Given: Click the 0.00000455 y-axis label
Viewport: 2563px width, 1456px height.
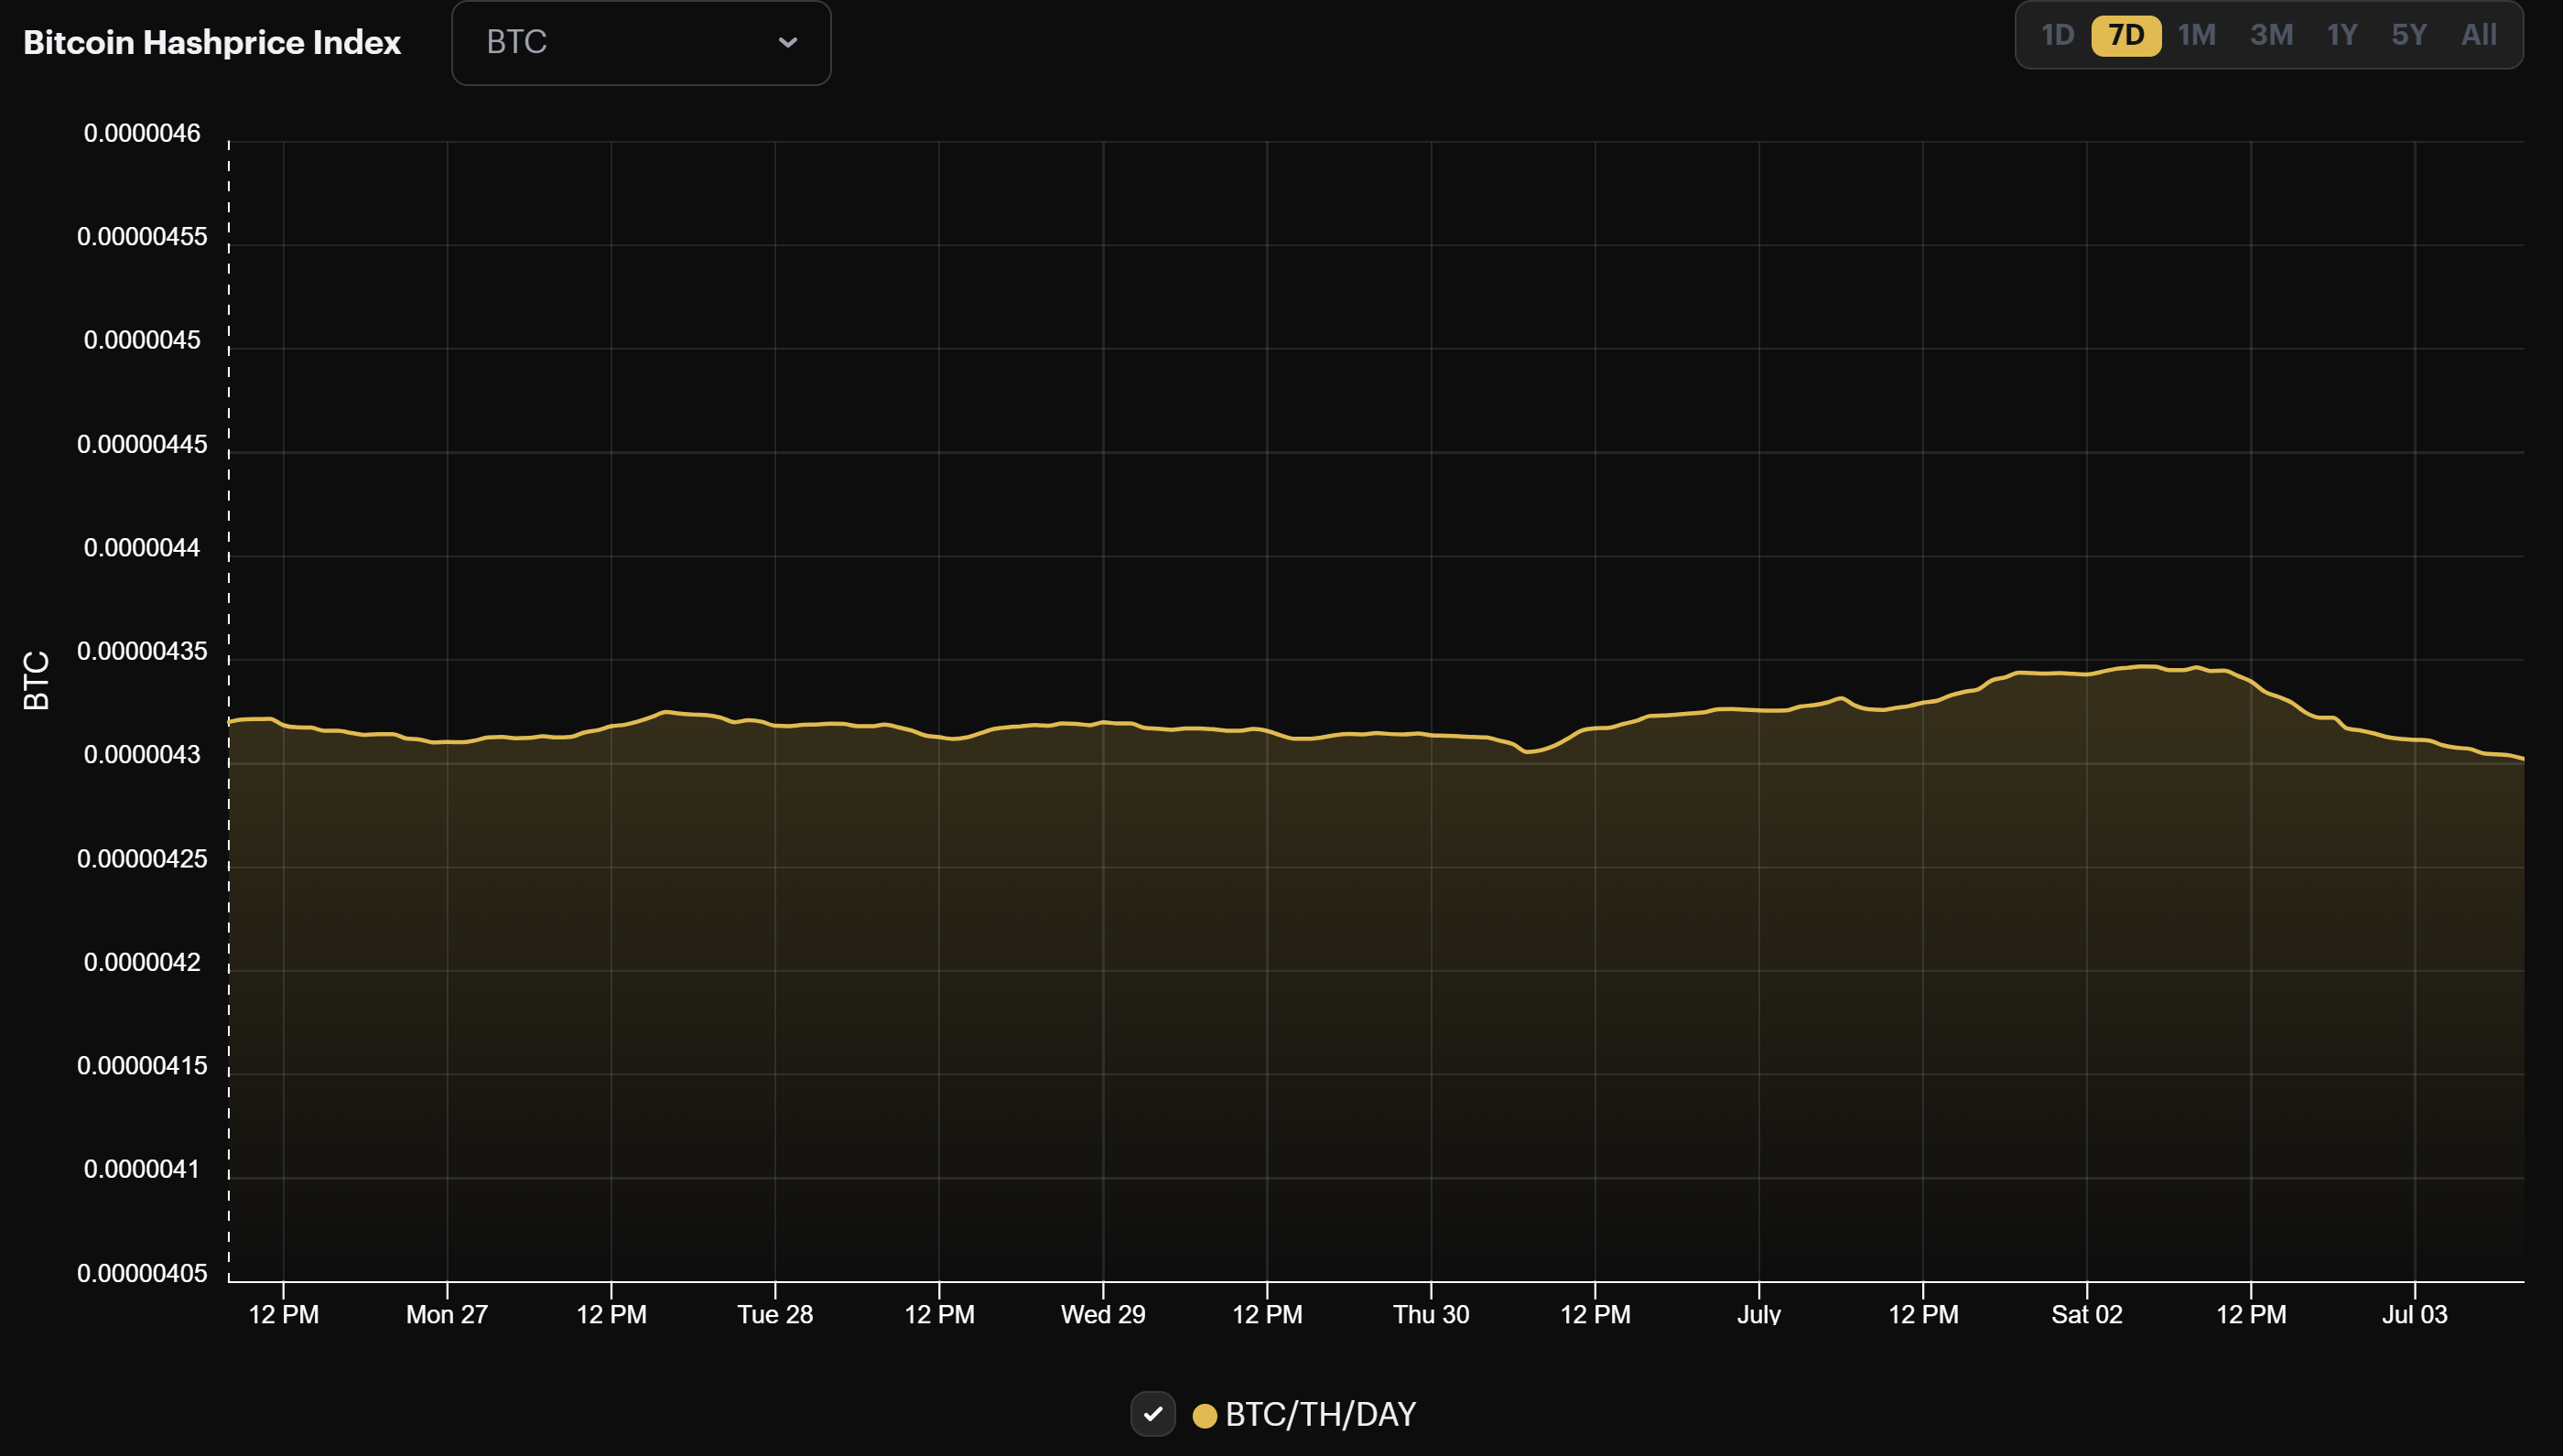Looking at the screenshot, I should (142, 237).
